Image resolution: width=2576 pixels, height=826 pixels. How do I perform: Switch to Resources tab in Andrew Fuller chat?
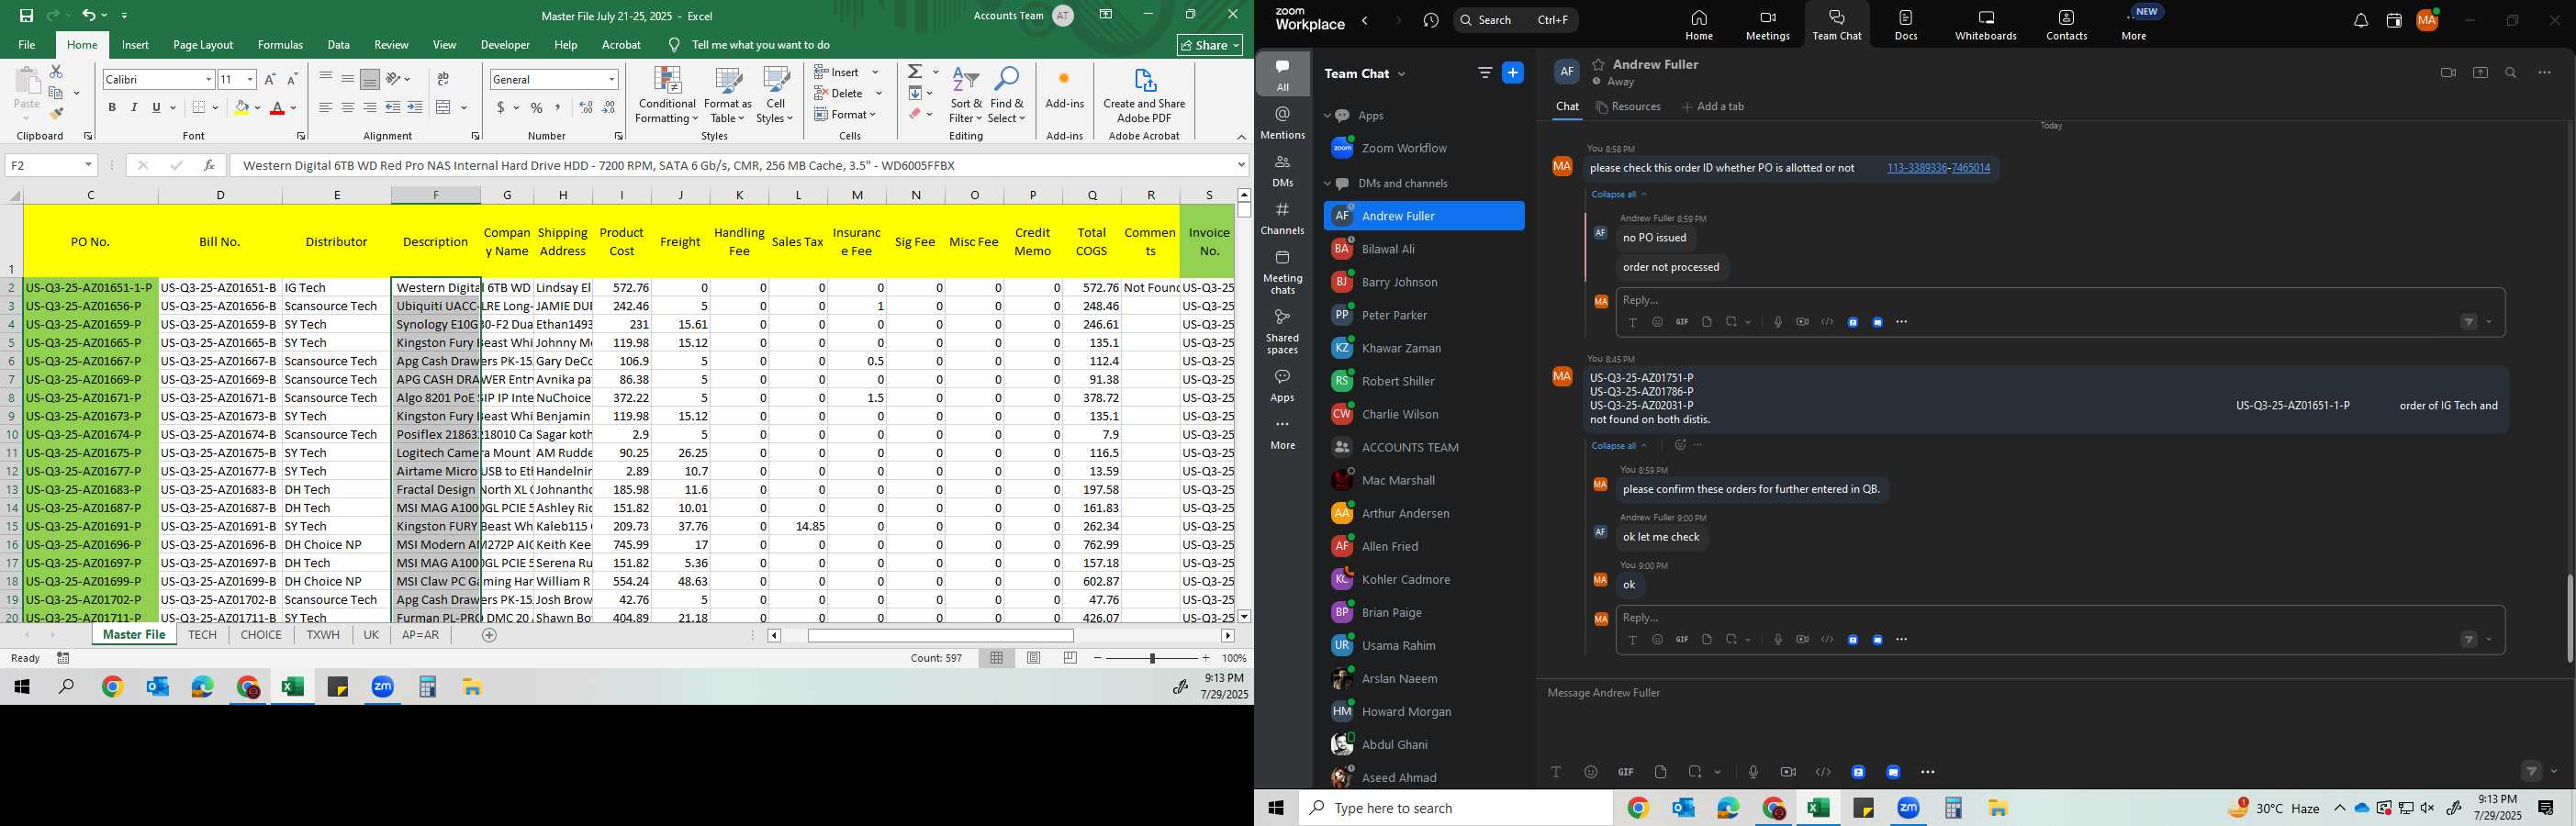[x=1629, y=107]
